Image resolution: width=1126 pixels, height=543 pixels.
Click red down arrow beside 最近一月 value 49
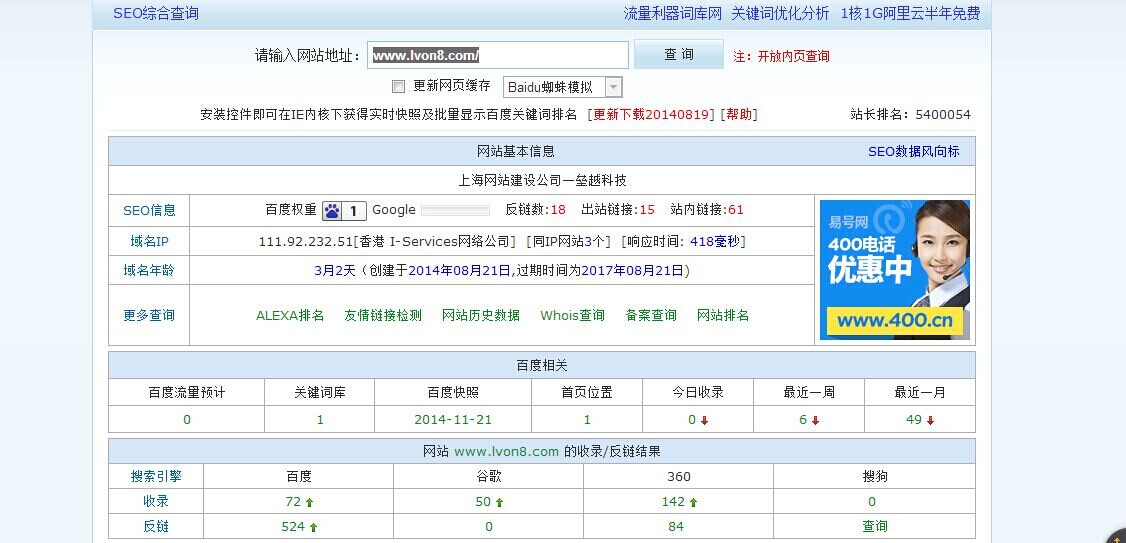tap(931, 421)
